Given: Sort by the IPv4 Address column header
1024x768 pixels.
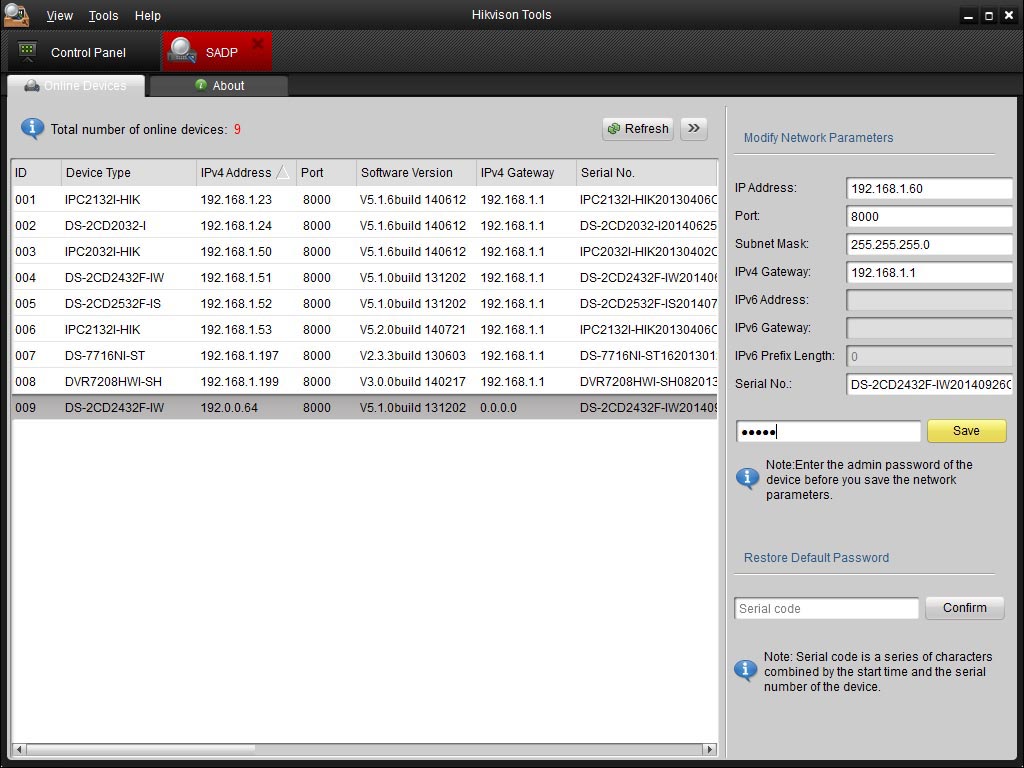Looking at the screenshot, I should [246, 172].
